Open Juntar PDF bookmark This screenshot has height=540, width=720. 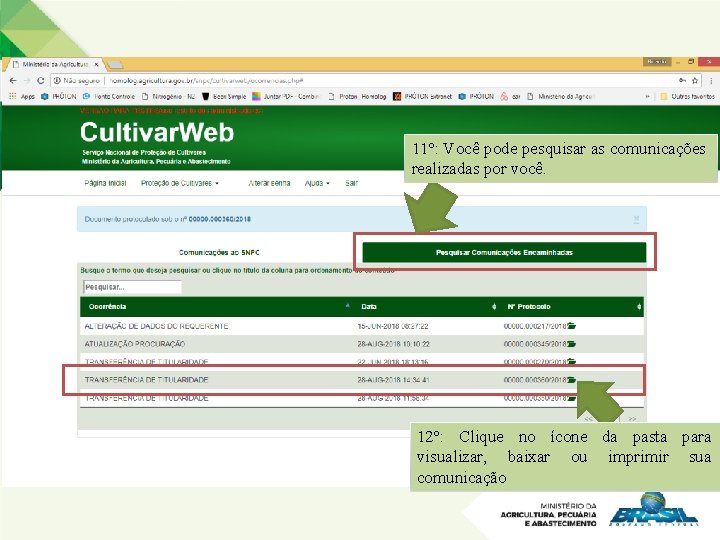pos(286,96)
